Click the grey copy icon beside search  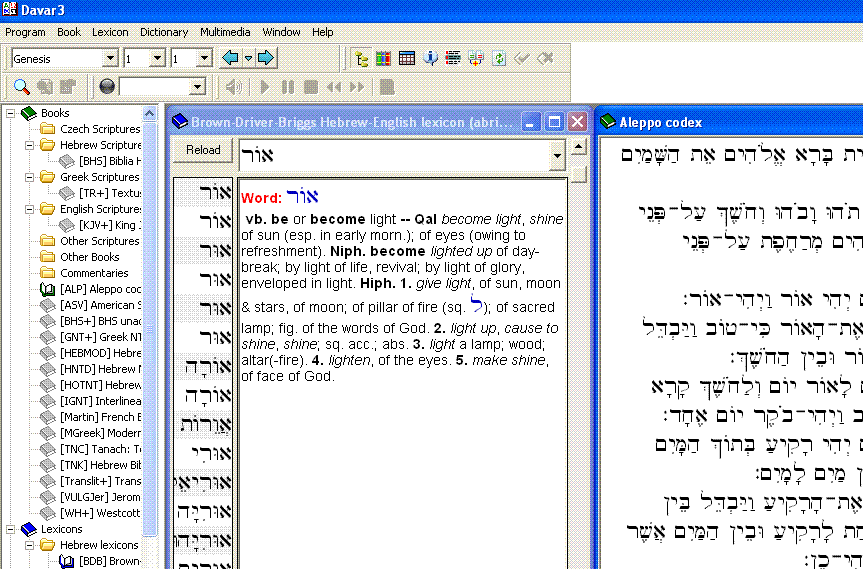coord(45,86)
